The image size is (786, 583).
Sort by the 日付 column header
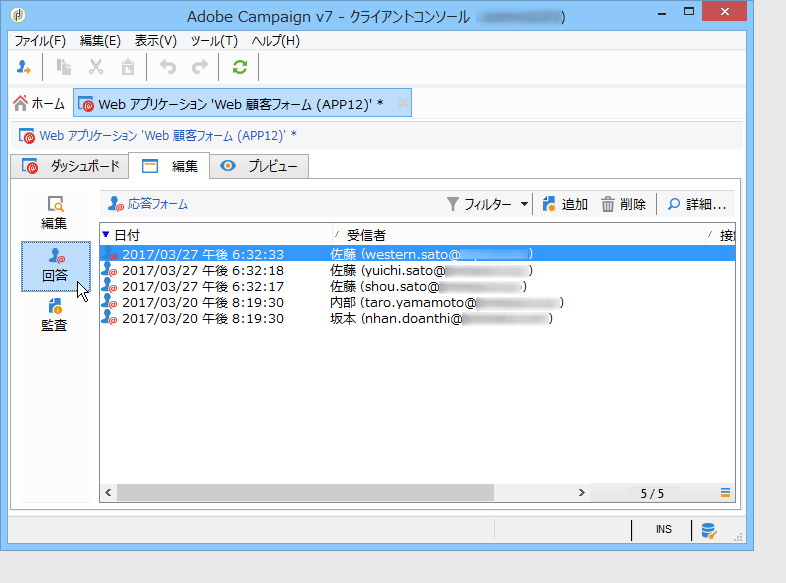(216, 235)
